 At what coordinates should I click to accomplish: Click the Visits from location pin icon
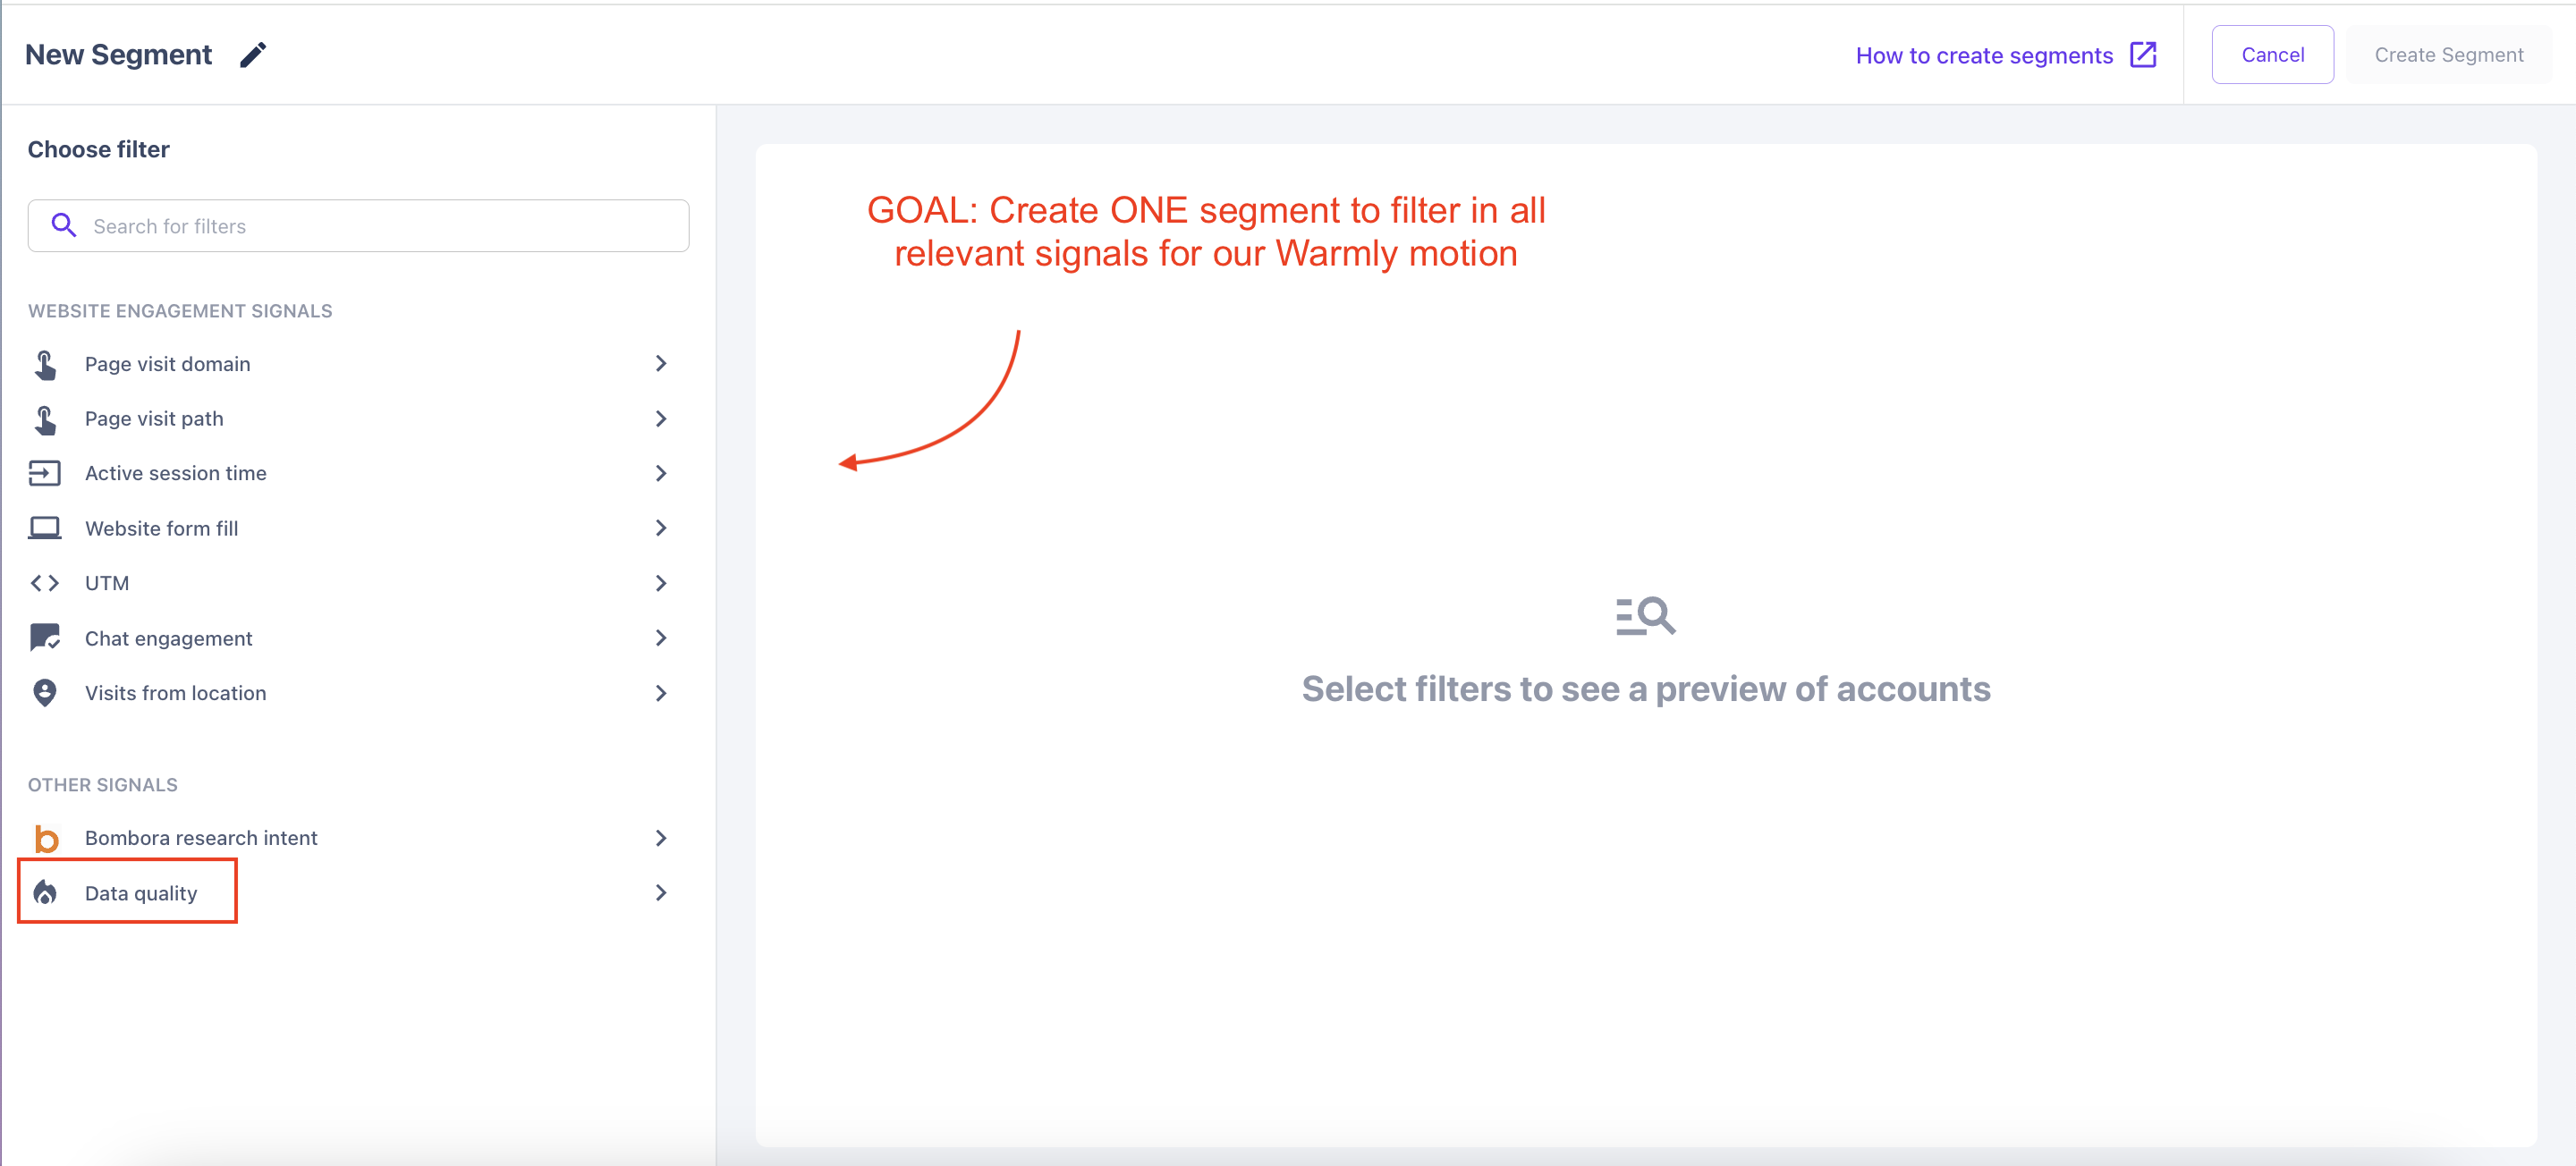point(45,693)
